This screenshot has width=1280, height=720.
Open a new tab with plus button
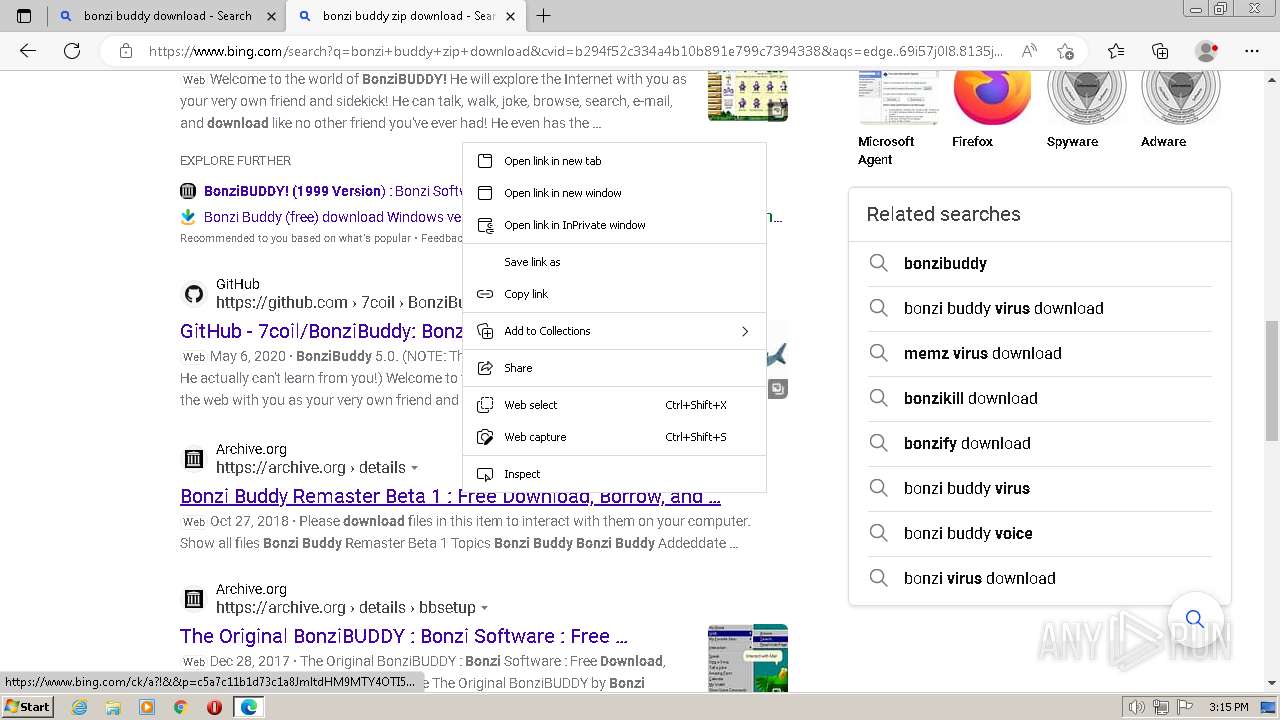pos(543,16)
